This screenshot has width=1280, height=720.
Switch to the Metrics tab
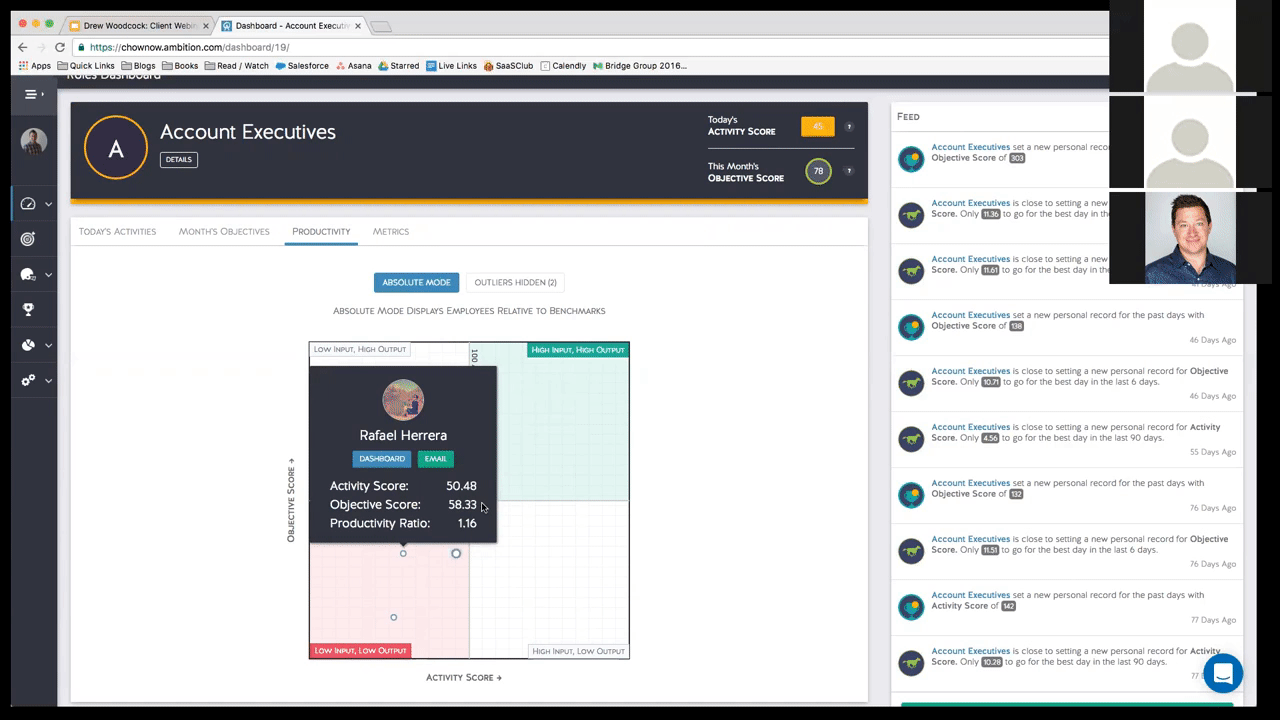pyautogui.click(x=390, y=231)
